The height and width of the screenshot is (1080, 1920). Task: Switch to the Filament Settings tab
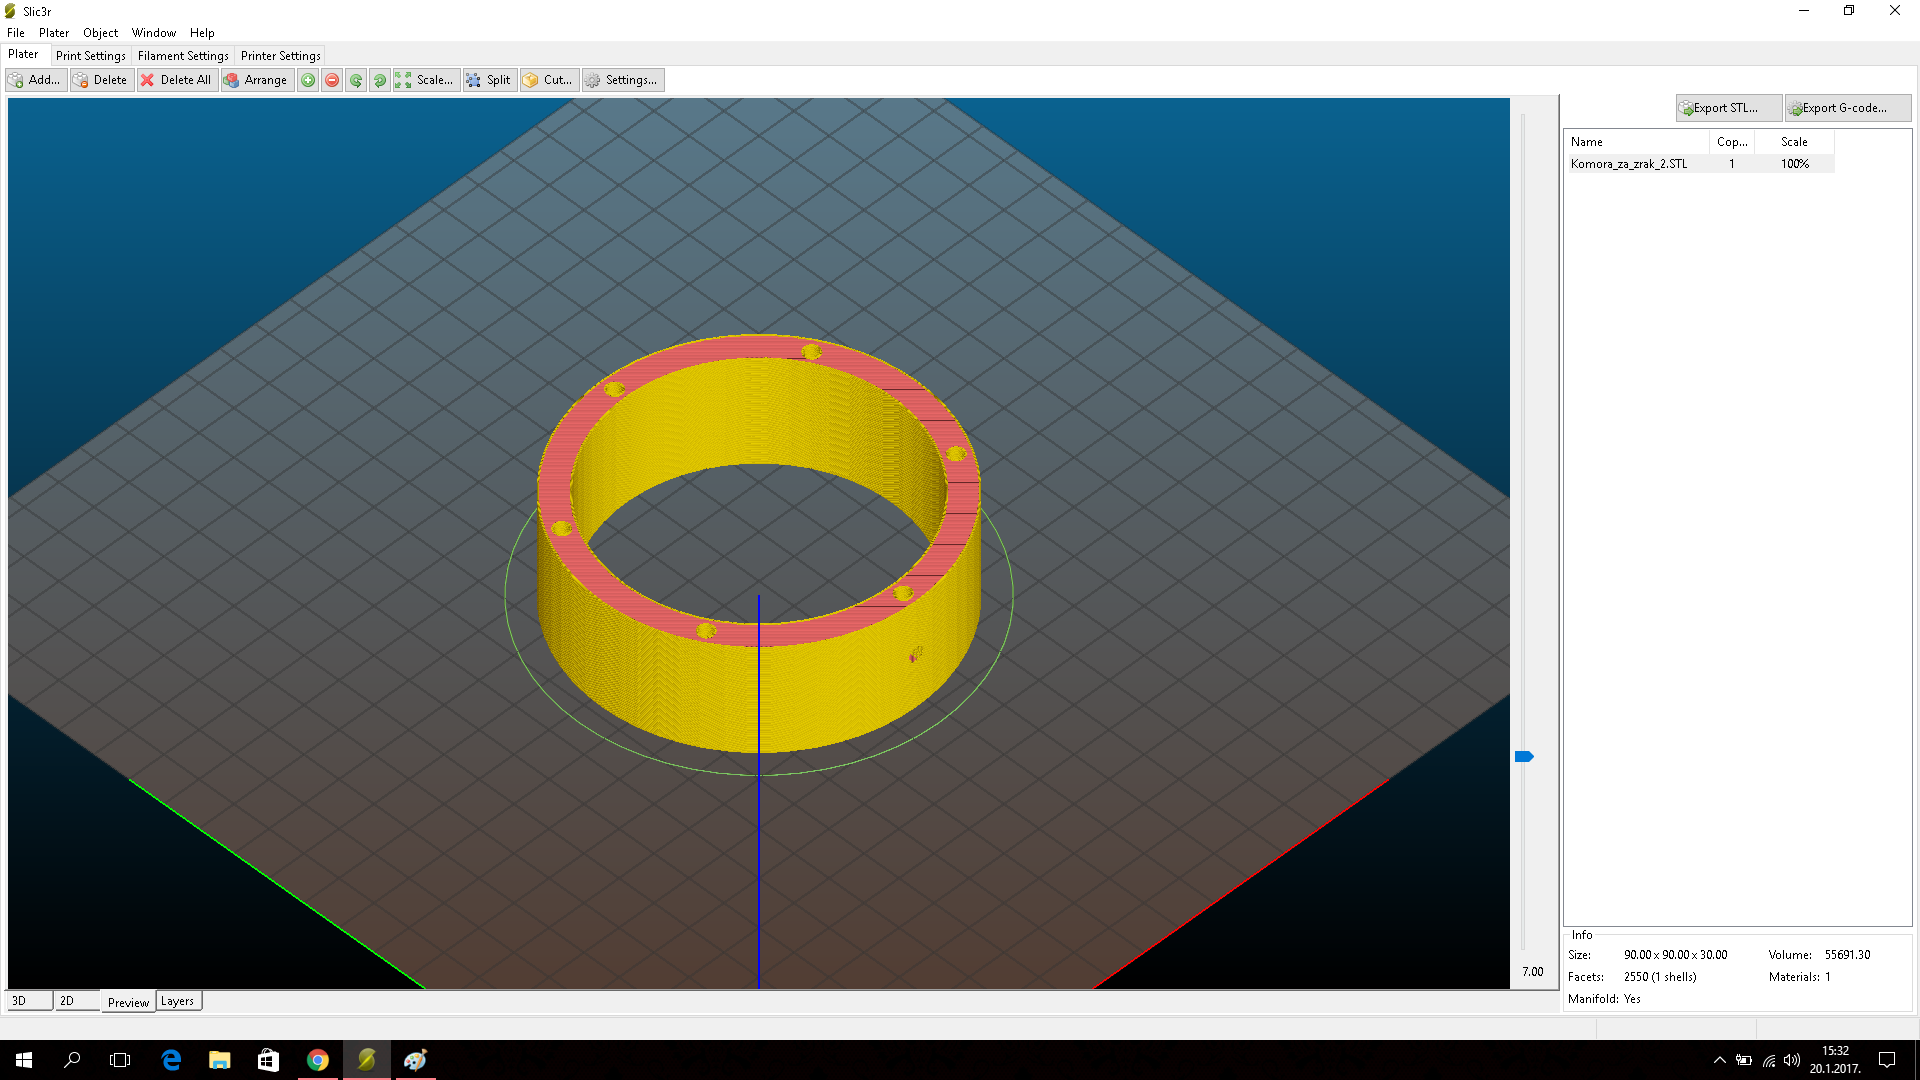point(183,56)
